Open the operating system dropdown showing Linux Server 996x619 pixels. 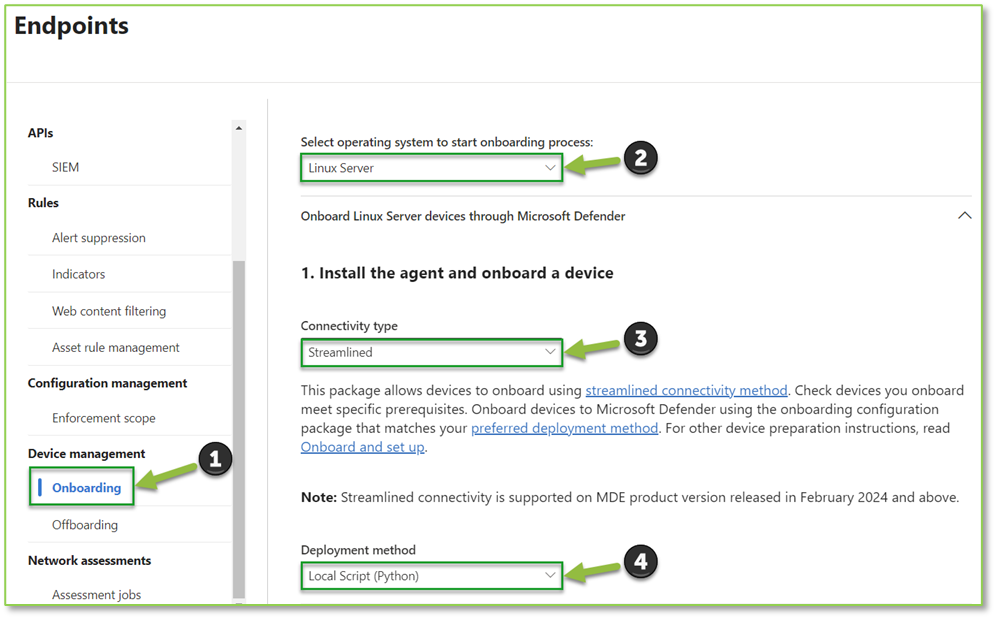(431, 168)
